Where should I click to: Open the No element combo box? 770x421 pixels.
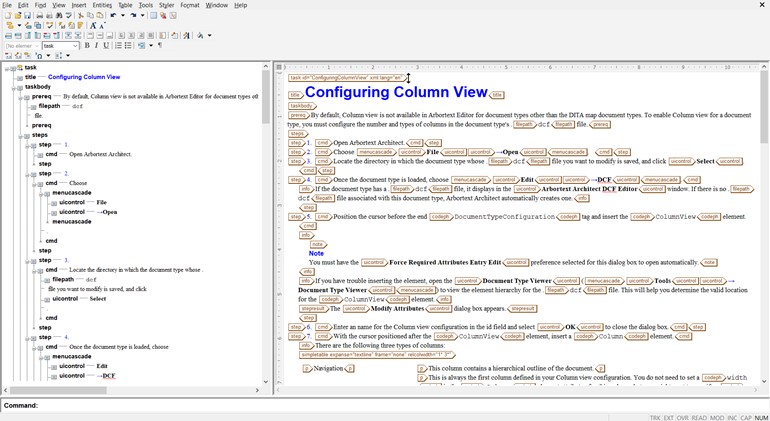(x=22, y=46)
